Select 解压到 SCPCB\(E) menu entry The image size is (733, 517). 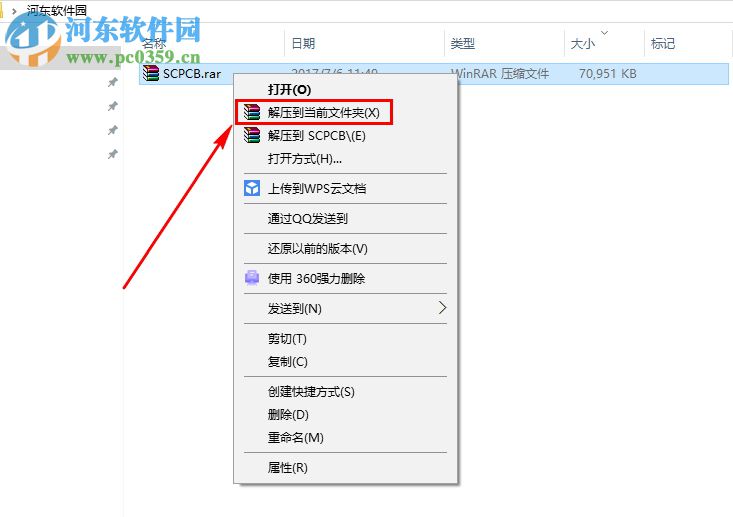(x=345, y=136)
